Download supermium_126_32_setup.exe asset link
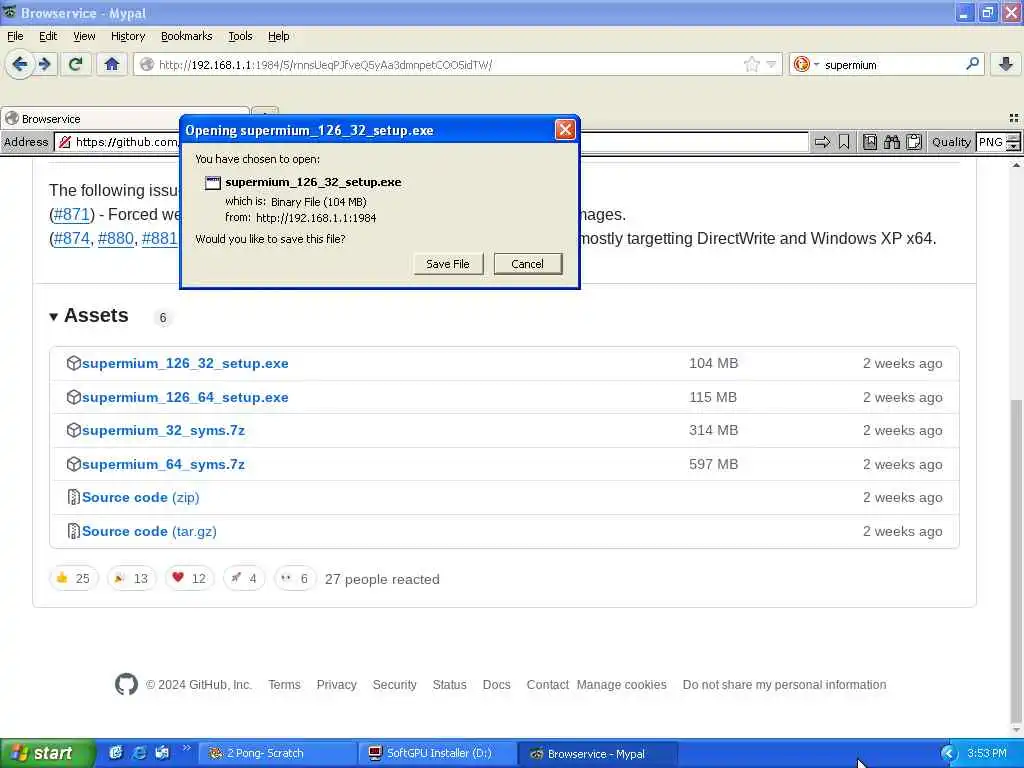 [185, 363]
